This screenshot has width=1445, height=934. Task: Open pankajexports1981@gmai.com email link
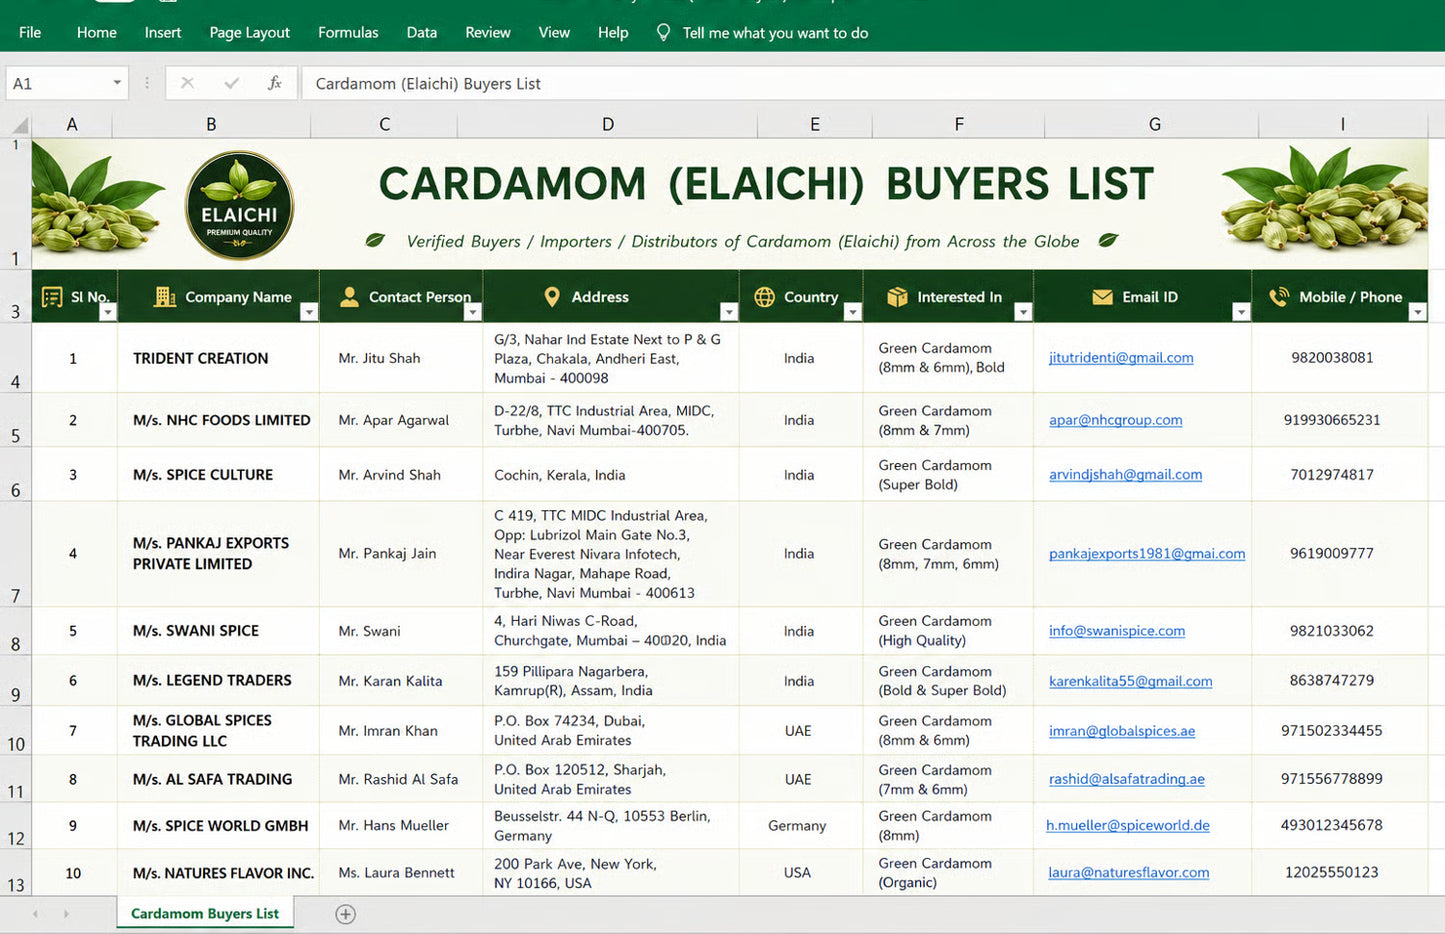point(1147,553)
